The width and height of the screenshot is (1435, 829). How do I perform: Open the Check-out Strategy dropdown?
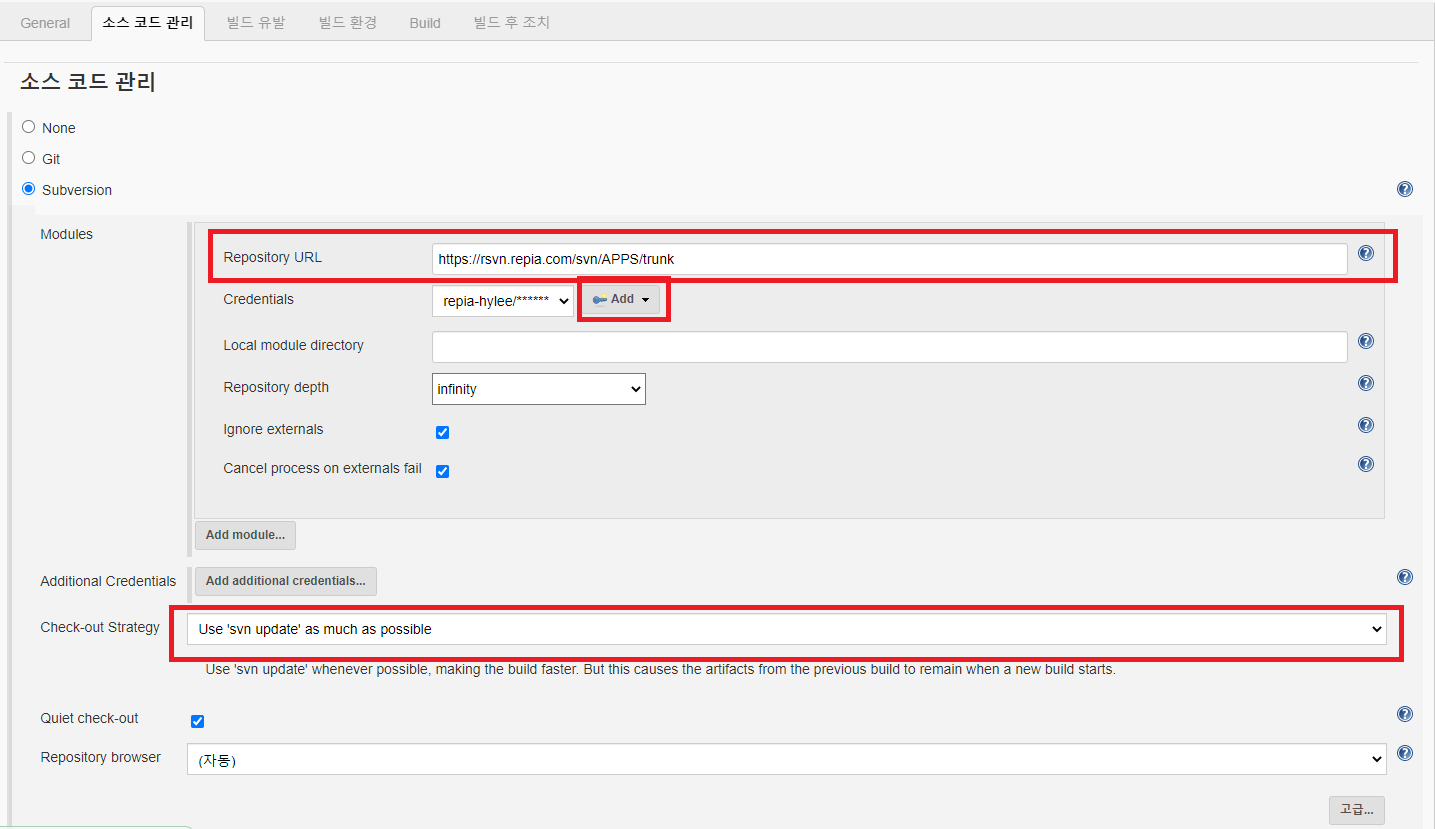point(786,629)
